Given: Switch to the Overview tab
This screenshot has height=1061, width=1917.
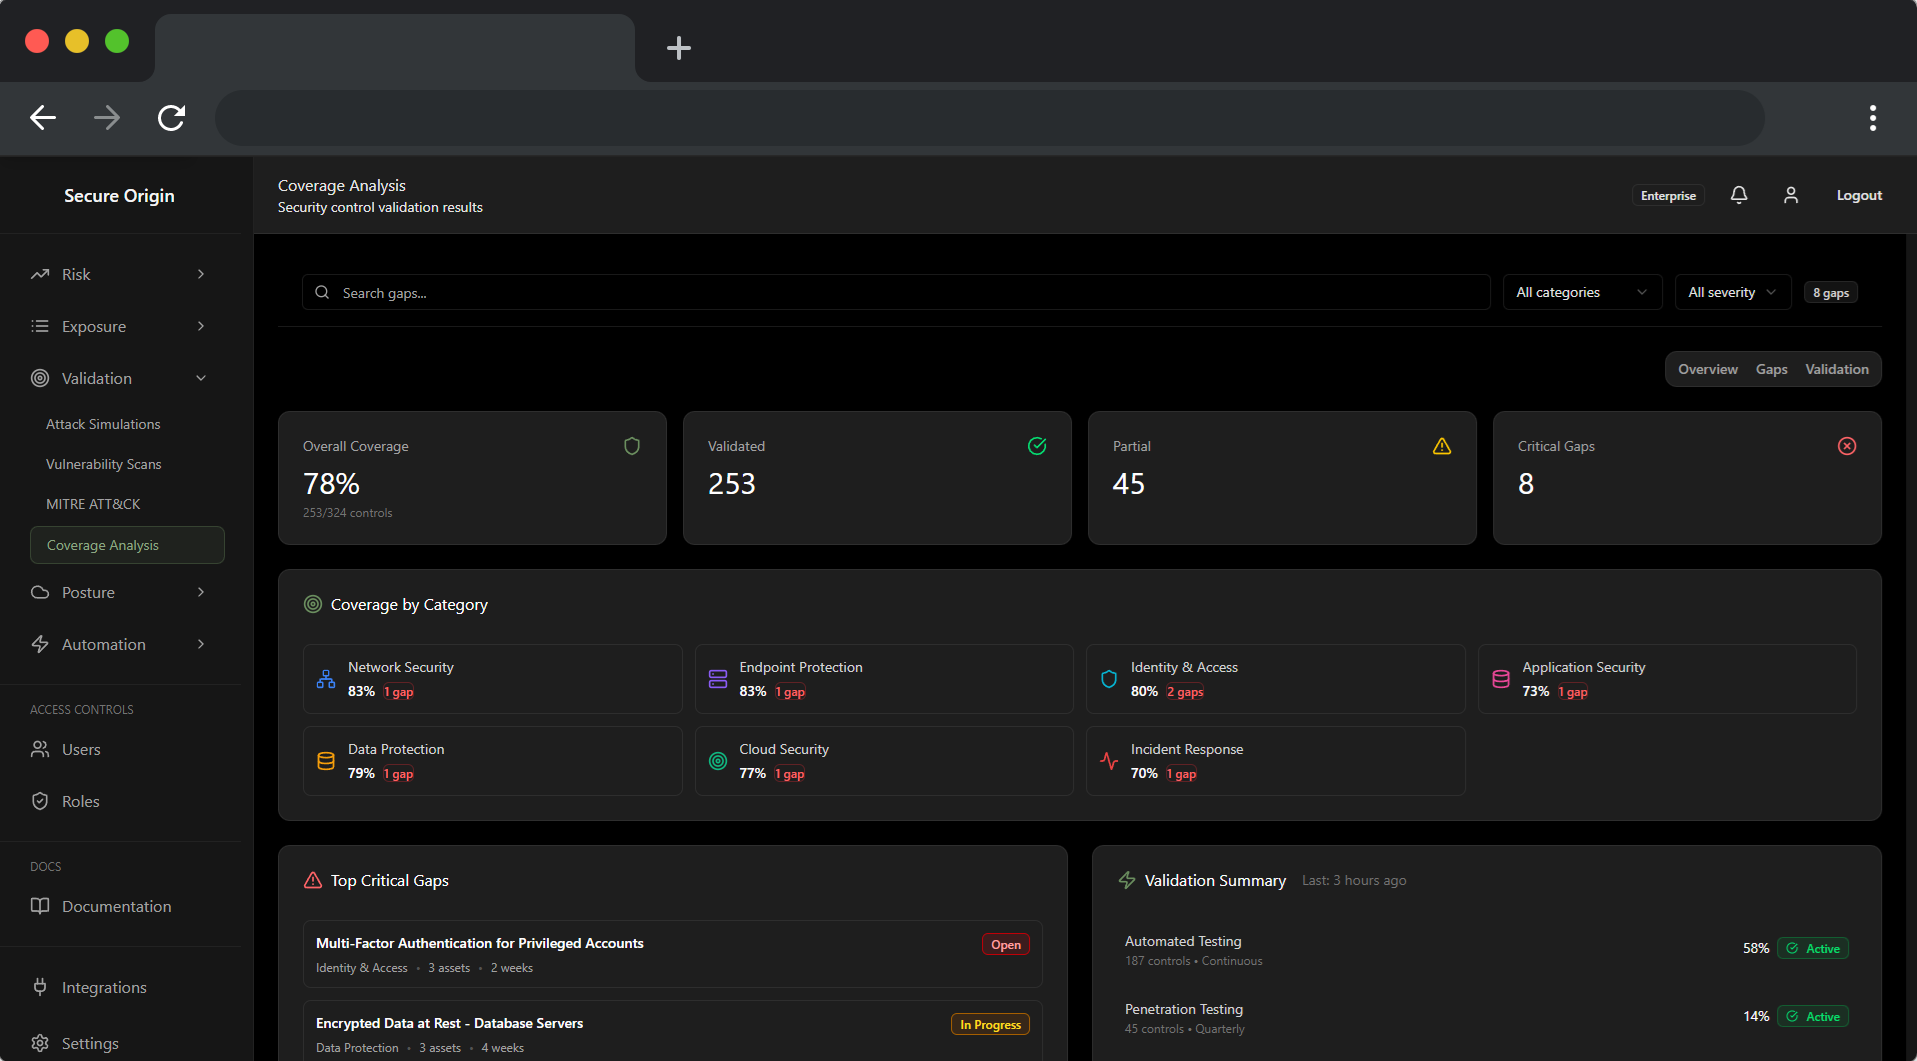Looking at the screenshot, I should (1708, 369).
